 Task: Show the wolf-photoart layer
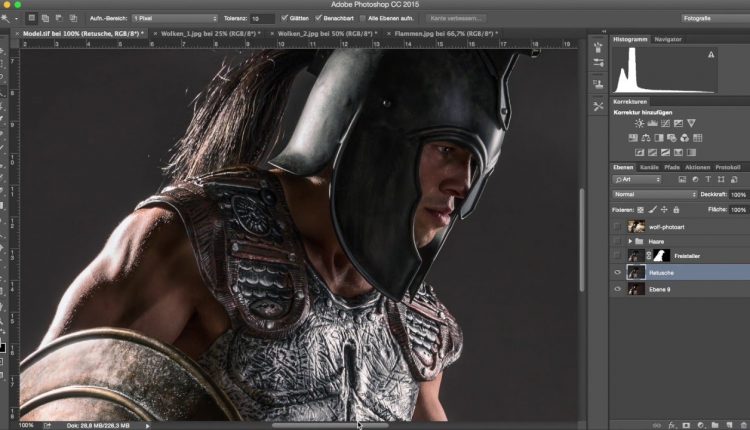(618, 227)
